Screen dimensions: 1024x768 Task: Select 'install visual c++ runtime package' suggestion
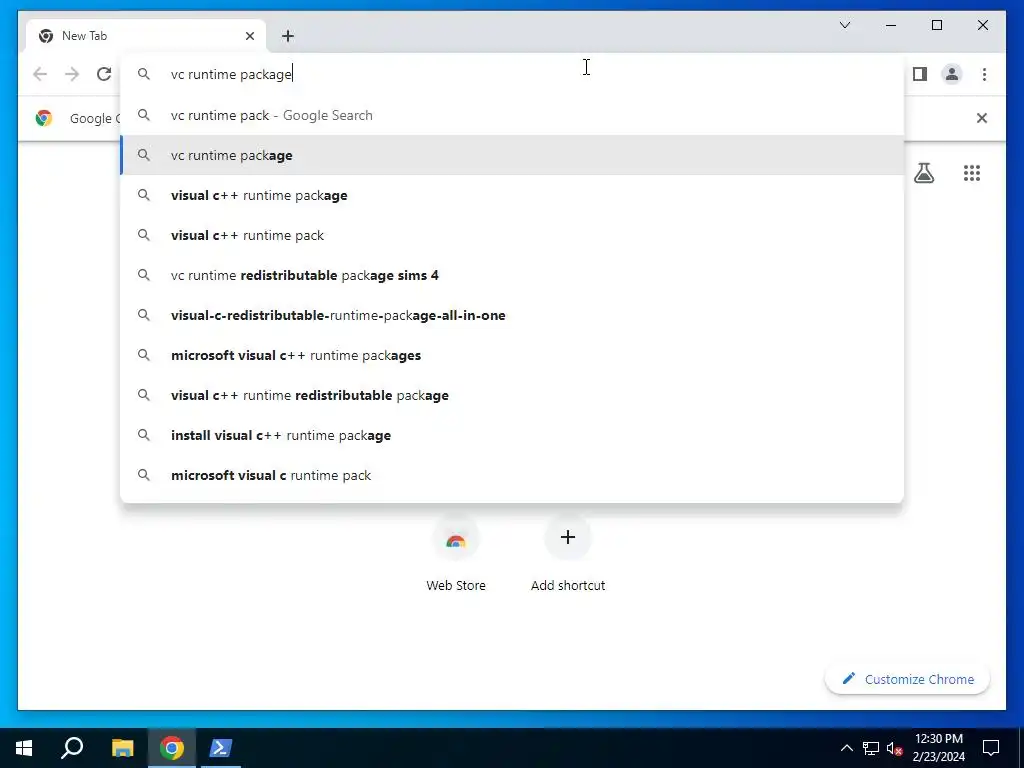[512, 435]
